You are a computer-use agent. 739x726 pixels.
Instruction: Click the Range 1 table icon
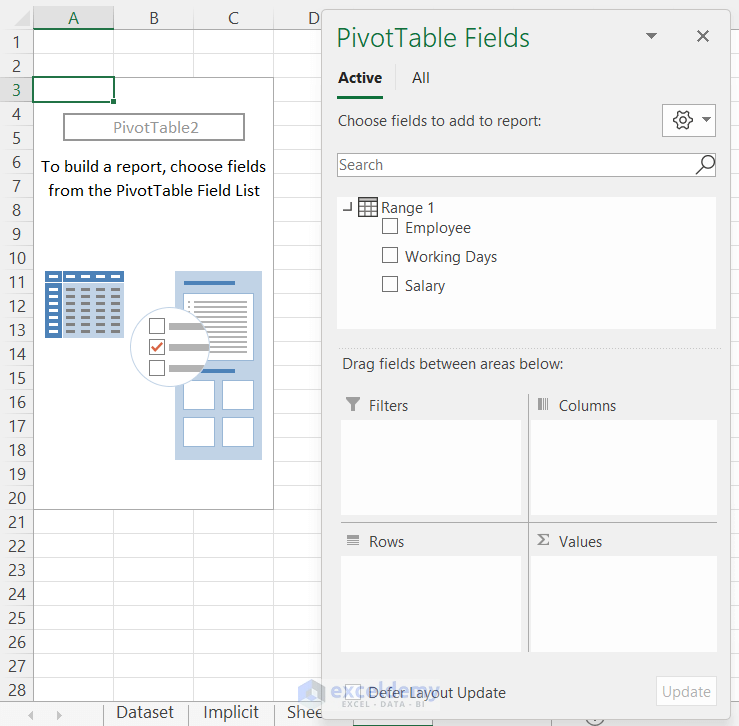click(x=367, y=208)
